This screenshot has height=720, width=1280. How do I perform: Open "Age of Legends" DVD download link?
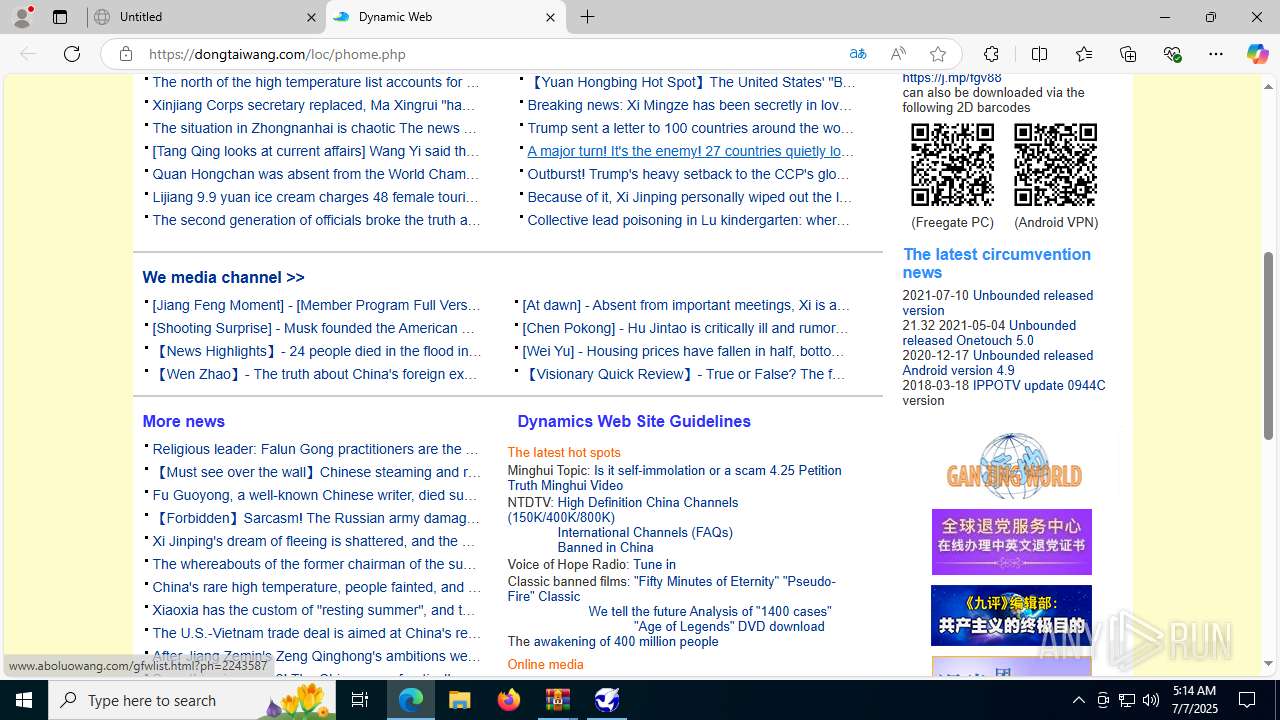[x=729, y=626]
